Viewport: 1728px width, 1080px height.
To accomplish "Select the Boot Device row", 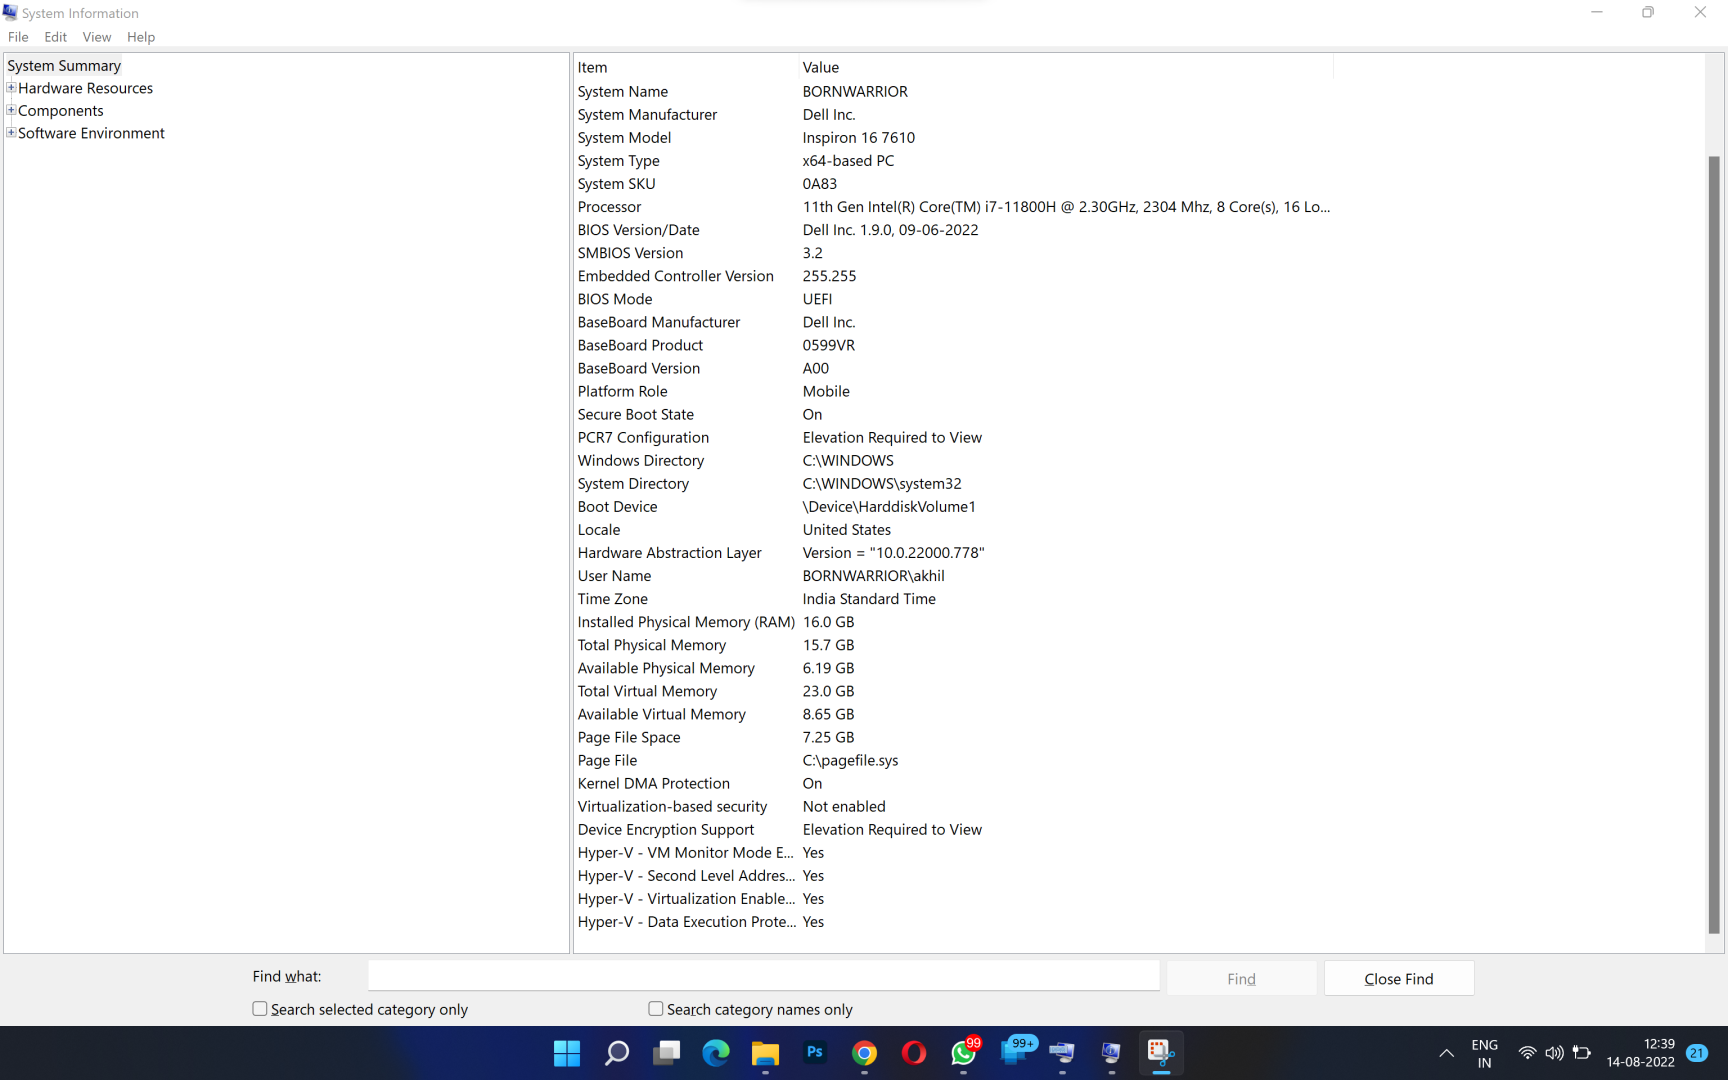I will pyautogui.click(x=953, y=507).
